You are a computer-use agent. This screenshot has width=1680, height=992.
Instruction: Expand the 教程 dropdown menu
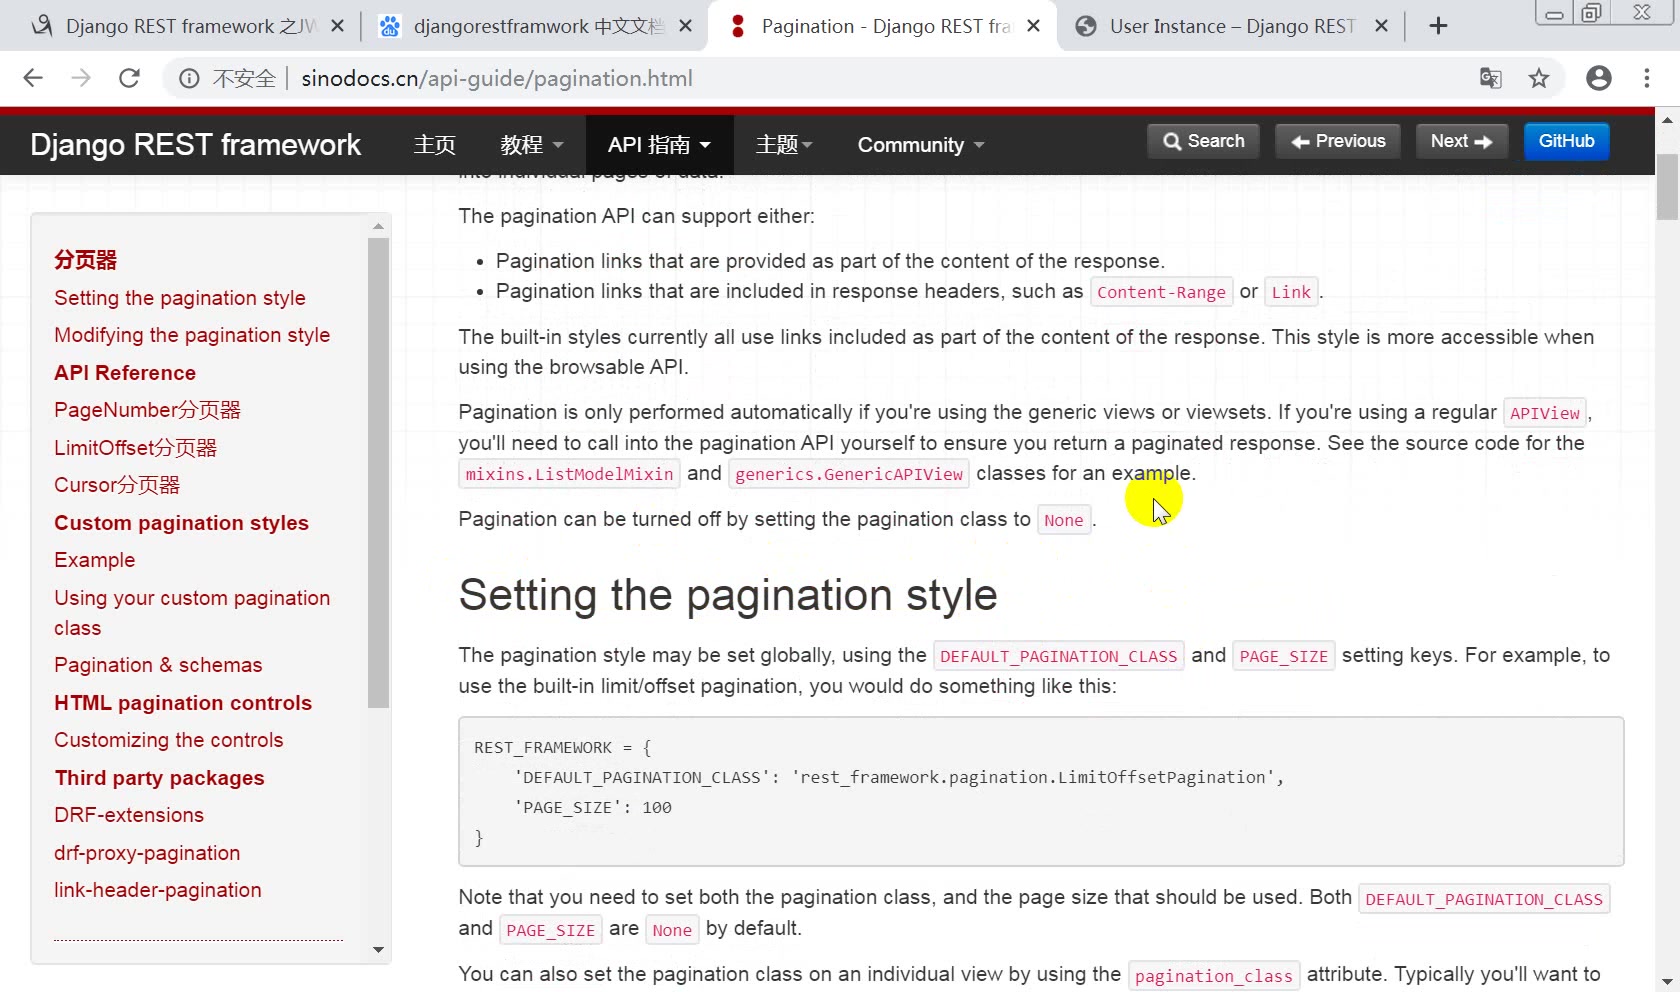point(532,145)
